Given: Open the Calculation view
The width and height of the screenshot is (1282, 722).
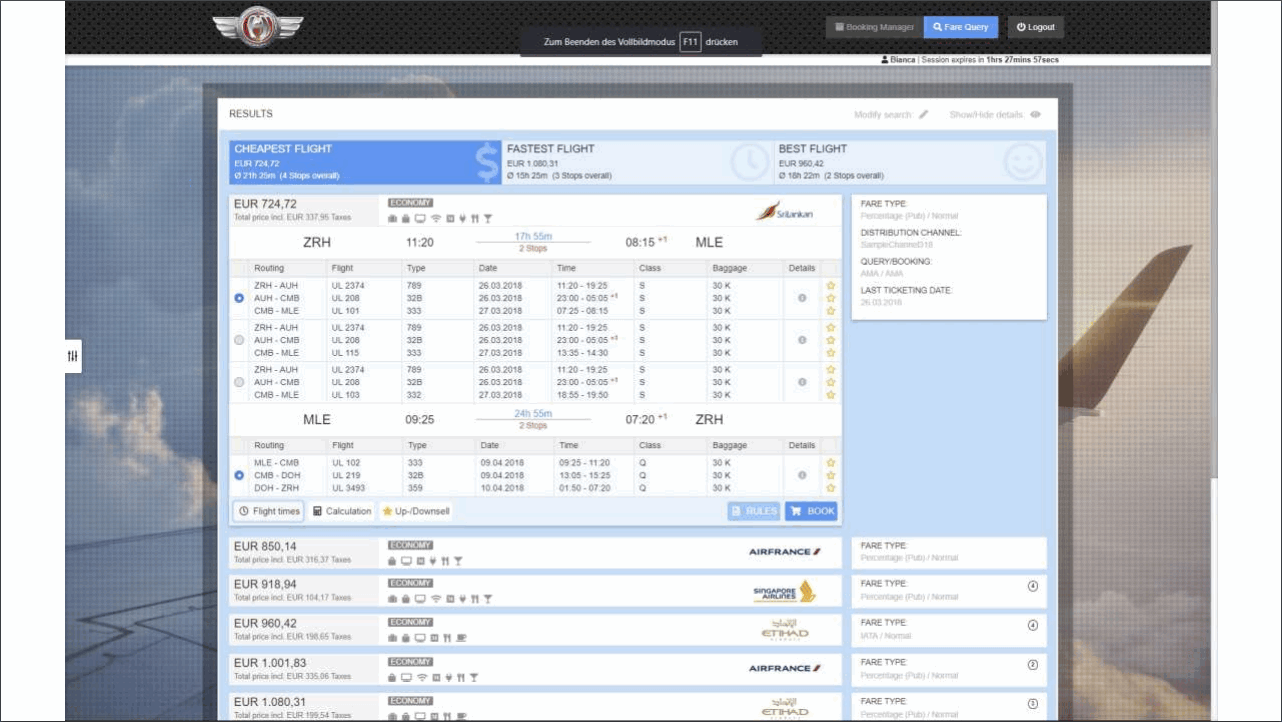Looking at the screenshot, I should 341,511.
